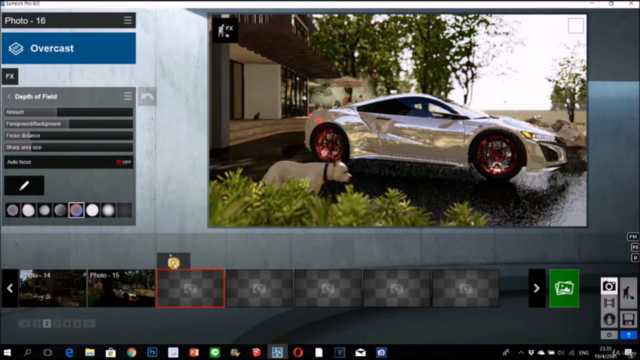
Task: Select the fourth empty photo slot
Action: pyautogui.click(x=396, y=288)
